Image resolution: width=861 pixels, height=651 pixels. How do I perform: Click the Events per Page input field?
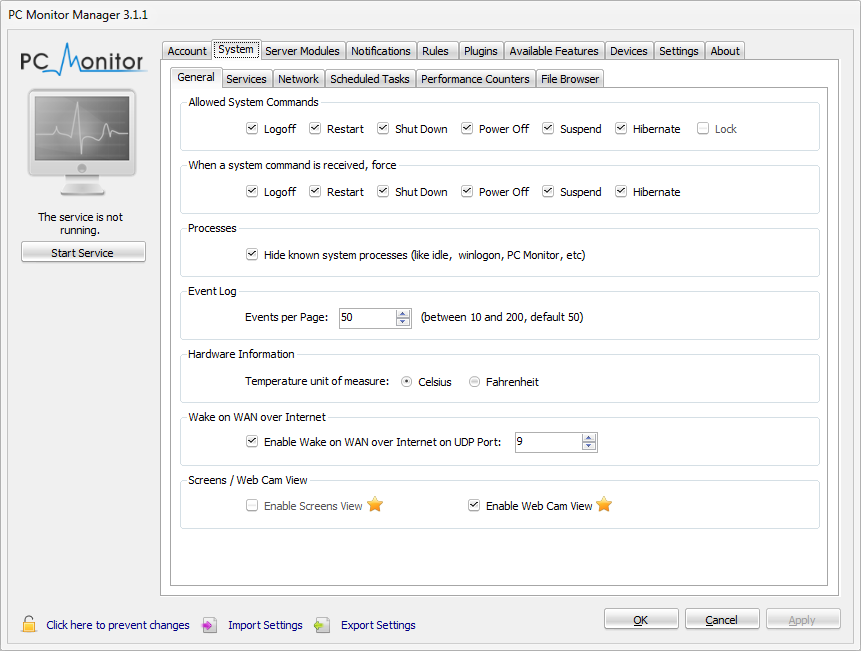click(366, 318)
